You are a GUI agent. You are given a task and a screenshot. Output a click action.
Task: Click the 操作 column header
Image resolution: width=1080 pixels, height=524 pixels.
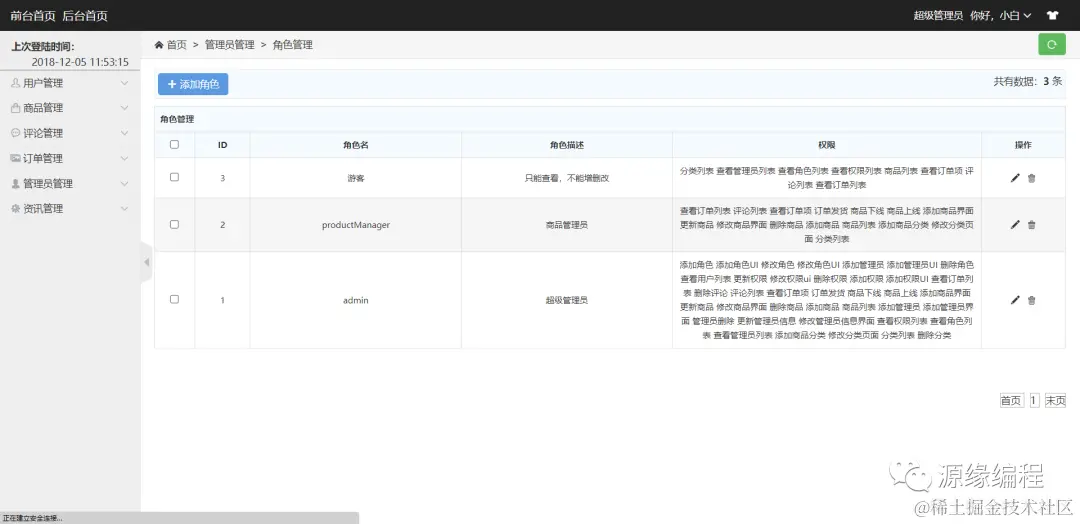1023,145
